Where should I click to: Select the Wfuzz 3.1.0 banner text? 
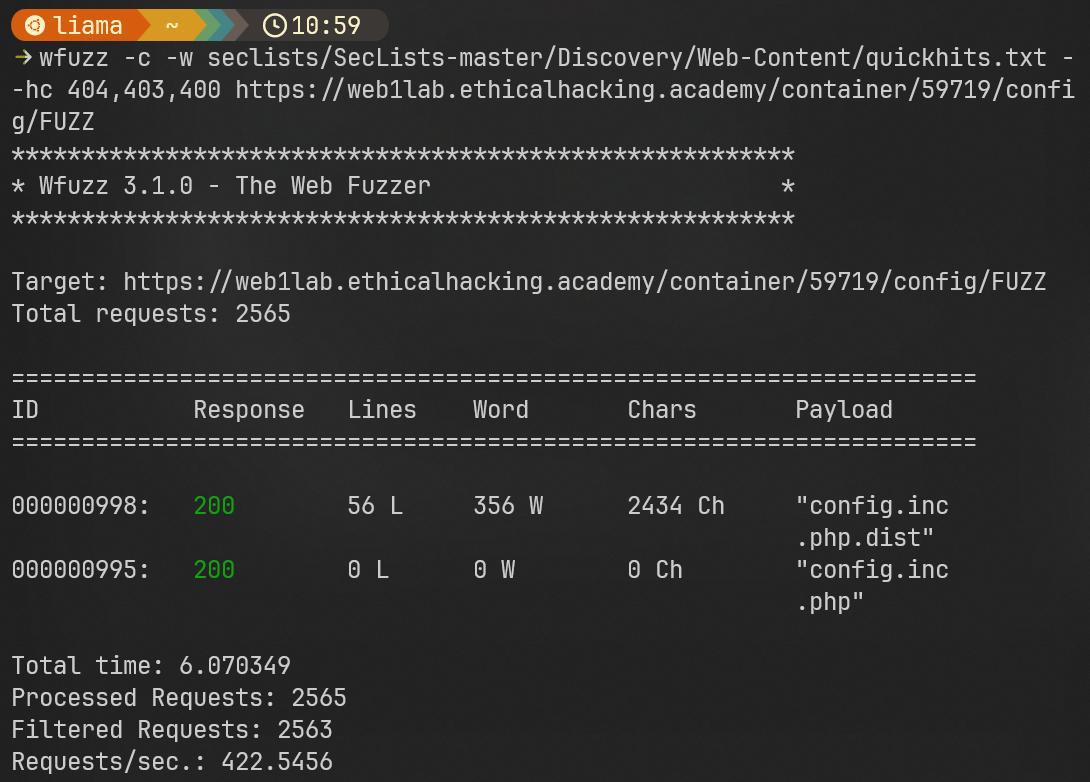click(234, 186)
